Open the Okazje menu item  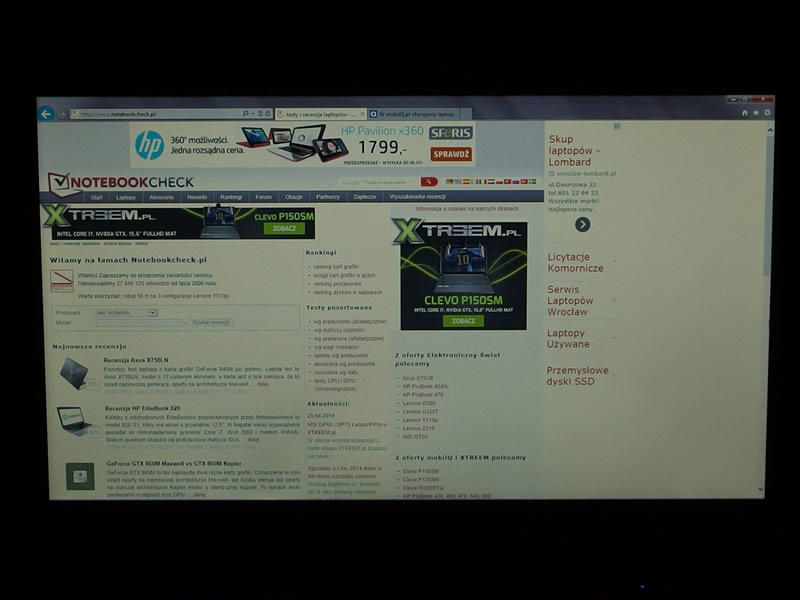click(x=294, y=197)
